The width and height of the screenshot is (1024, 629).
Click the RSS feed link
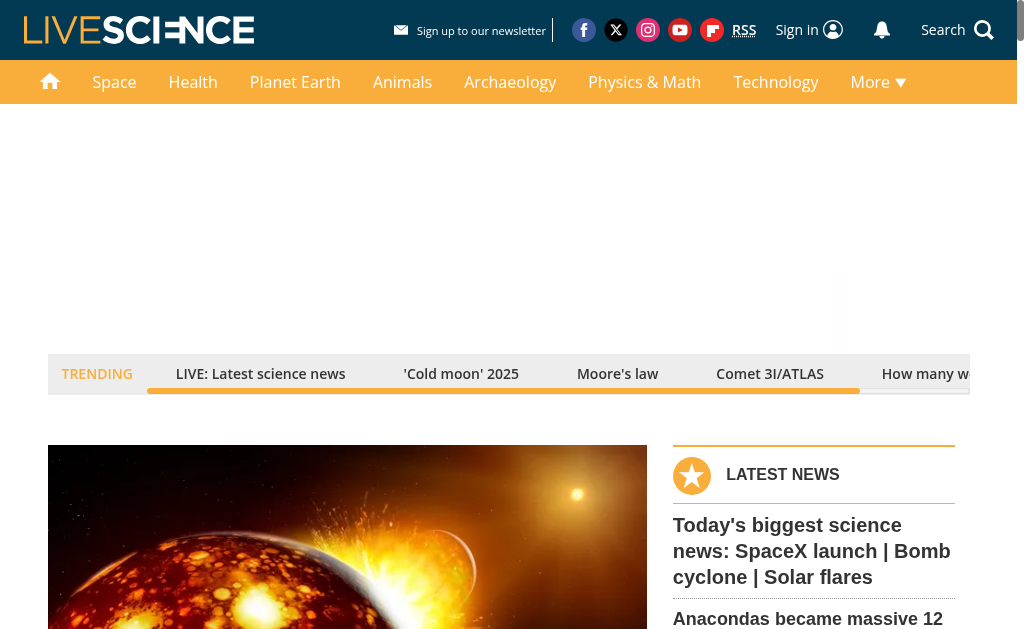744,30
